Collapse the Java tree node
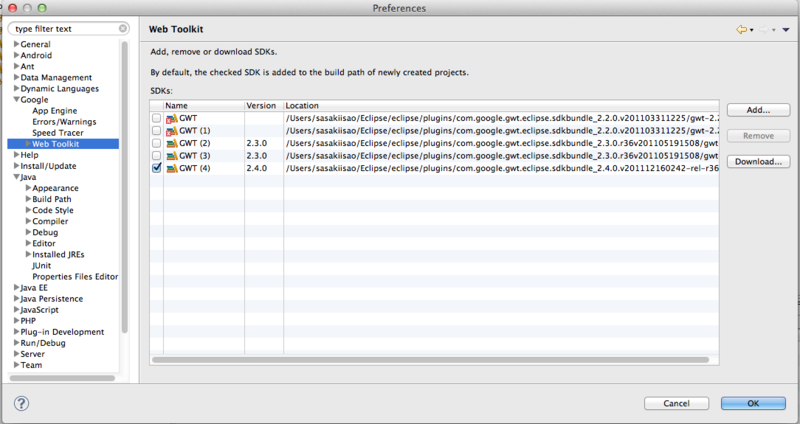The width and height of the screenshot is (800, 424). pos(16,177)
